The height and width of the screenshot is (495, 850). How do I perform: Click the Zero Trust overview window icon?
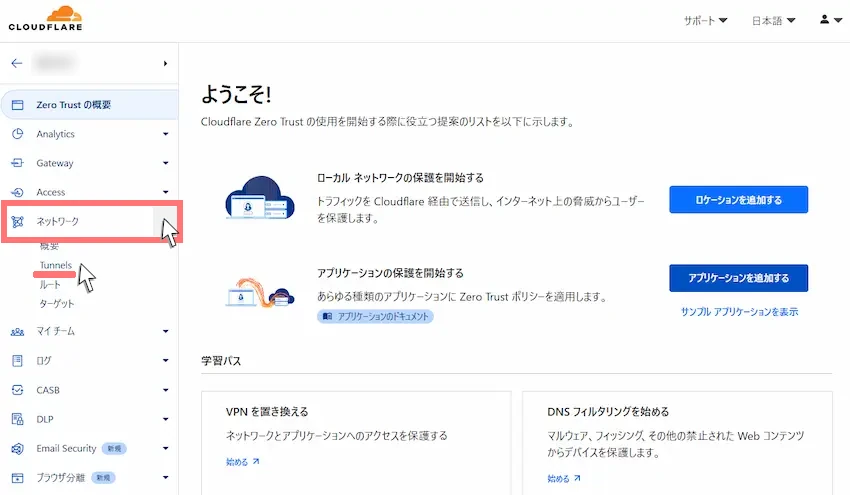[17, 105]
